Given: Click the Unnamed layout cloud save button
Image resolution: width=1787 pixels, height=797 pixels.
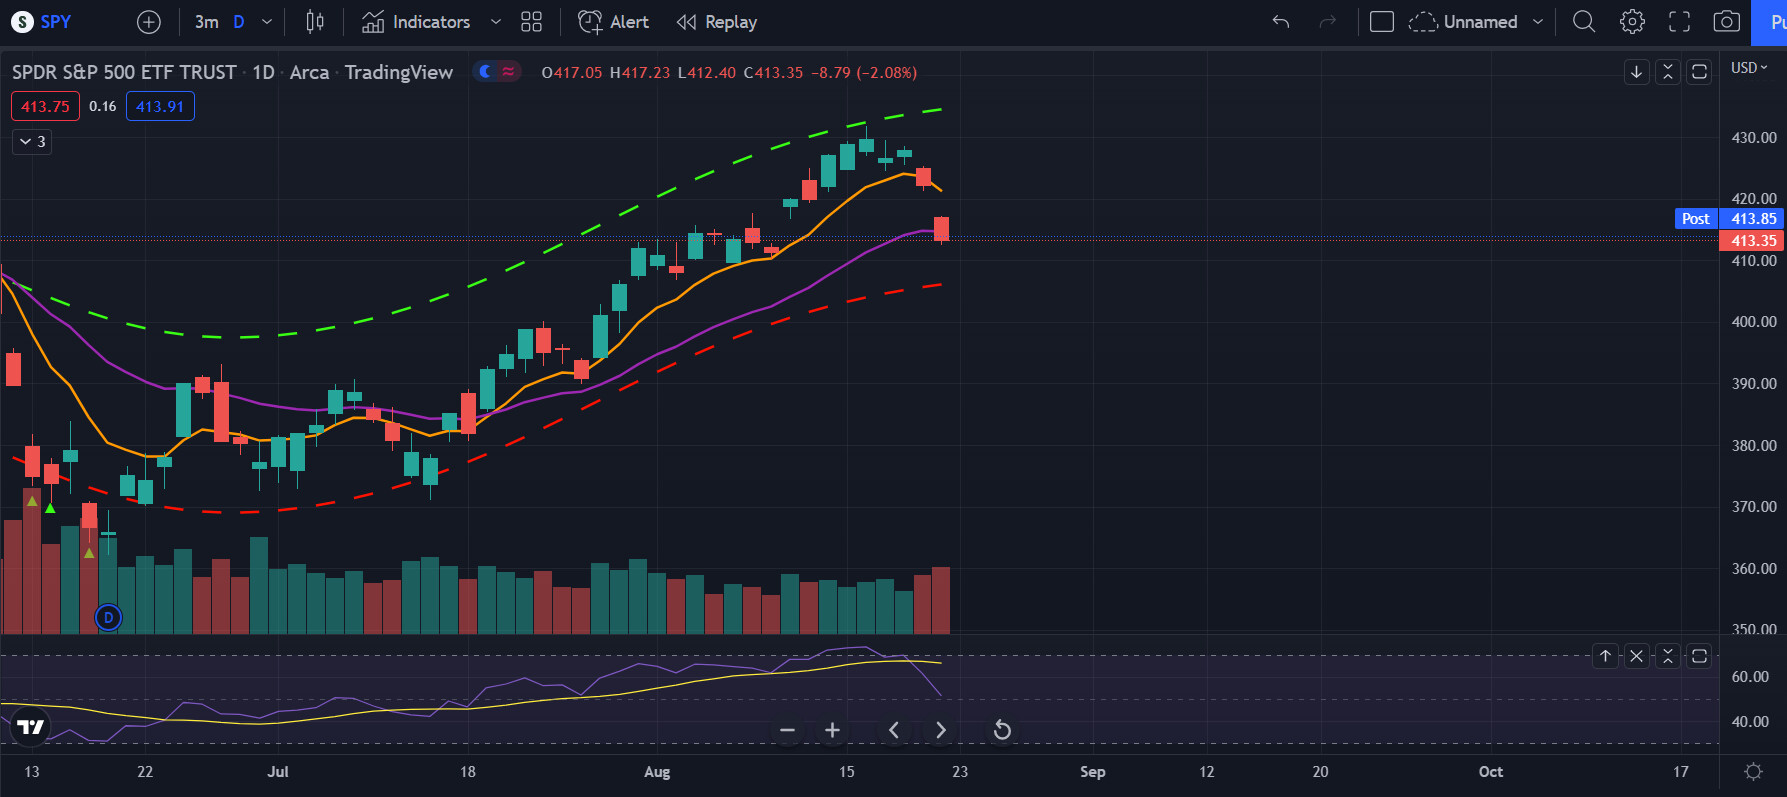Looking at the screenshot, I should [1463, 22].
